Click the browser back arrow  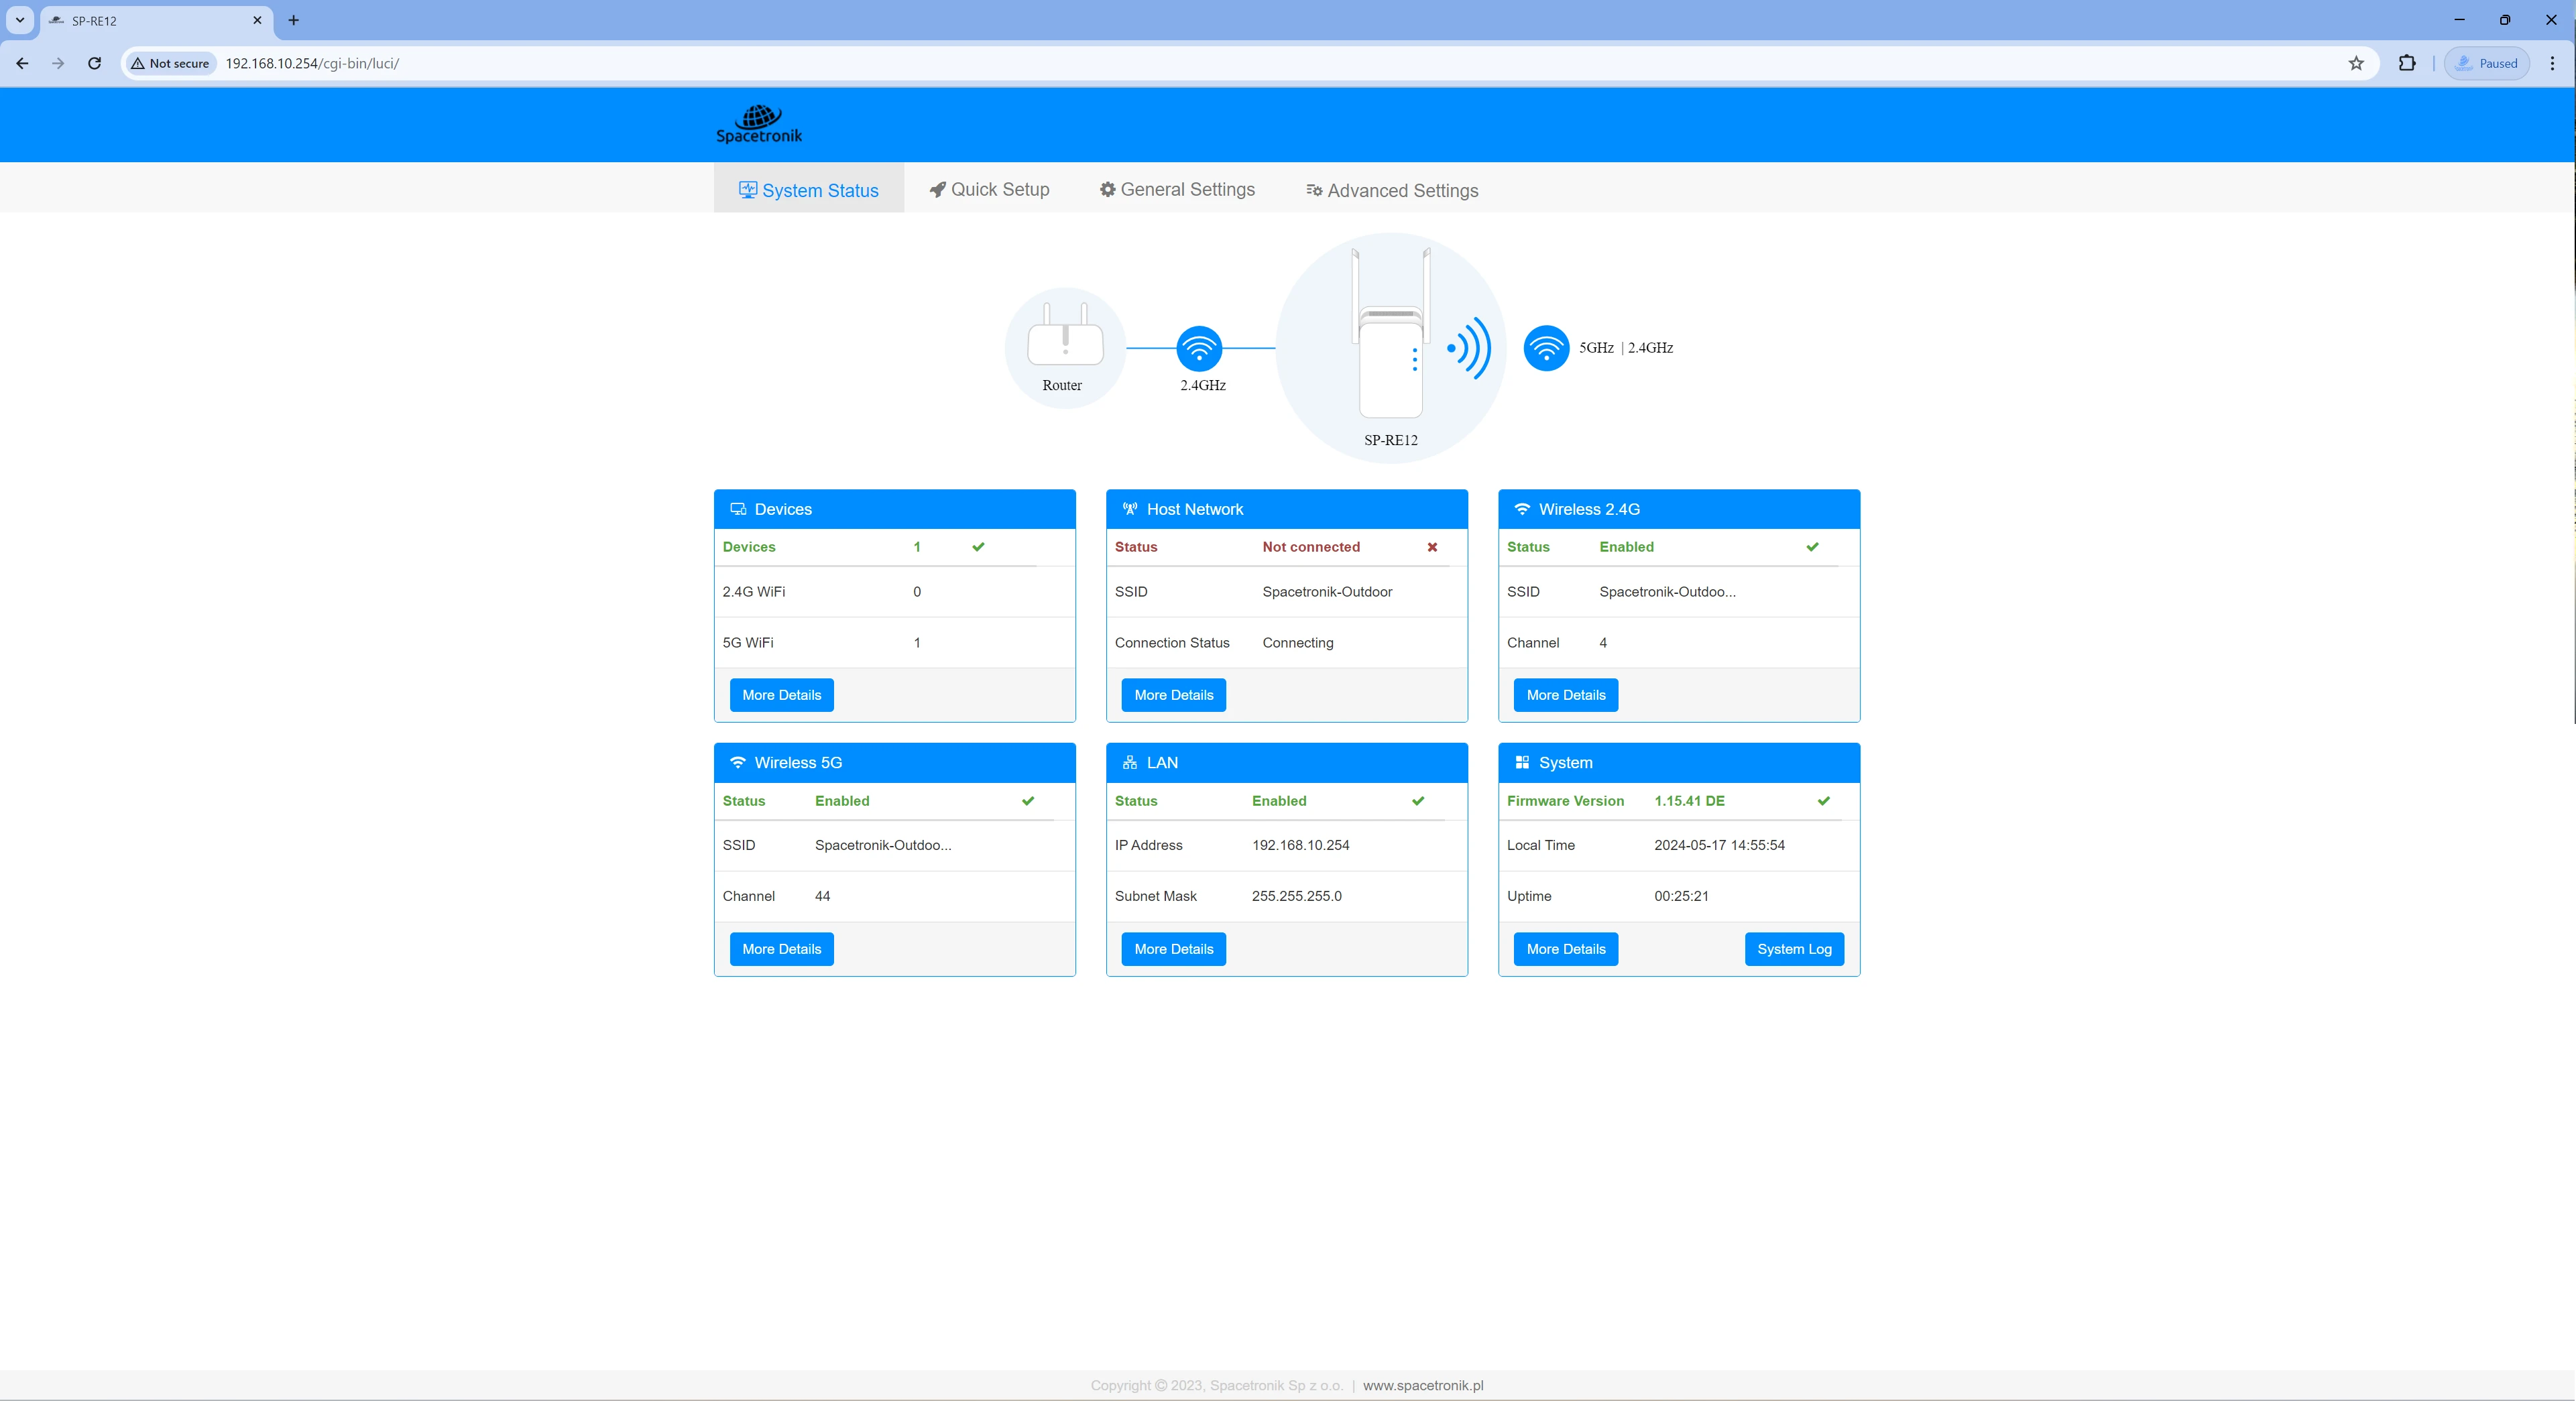pos(22,63)
